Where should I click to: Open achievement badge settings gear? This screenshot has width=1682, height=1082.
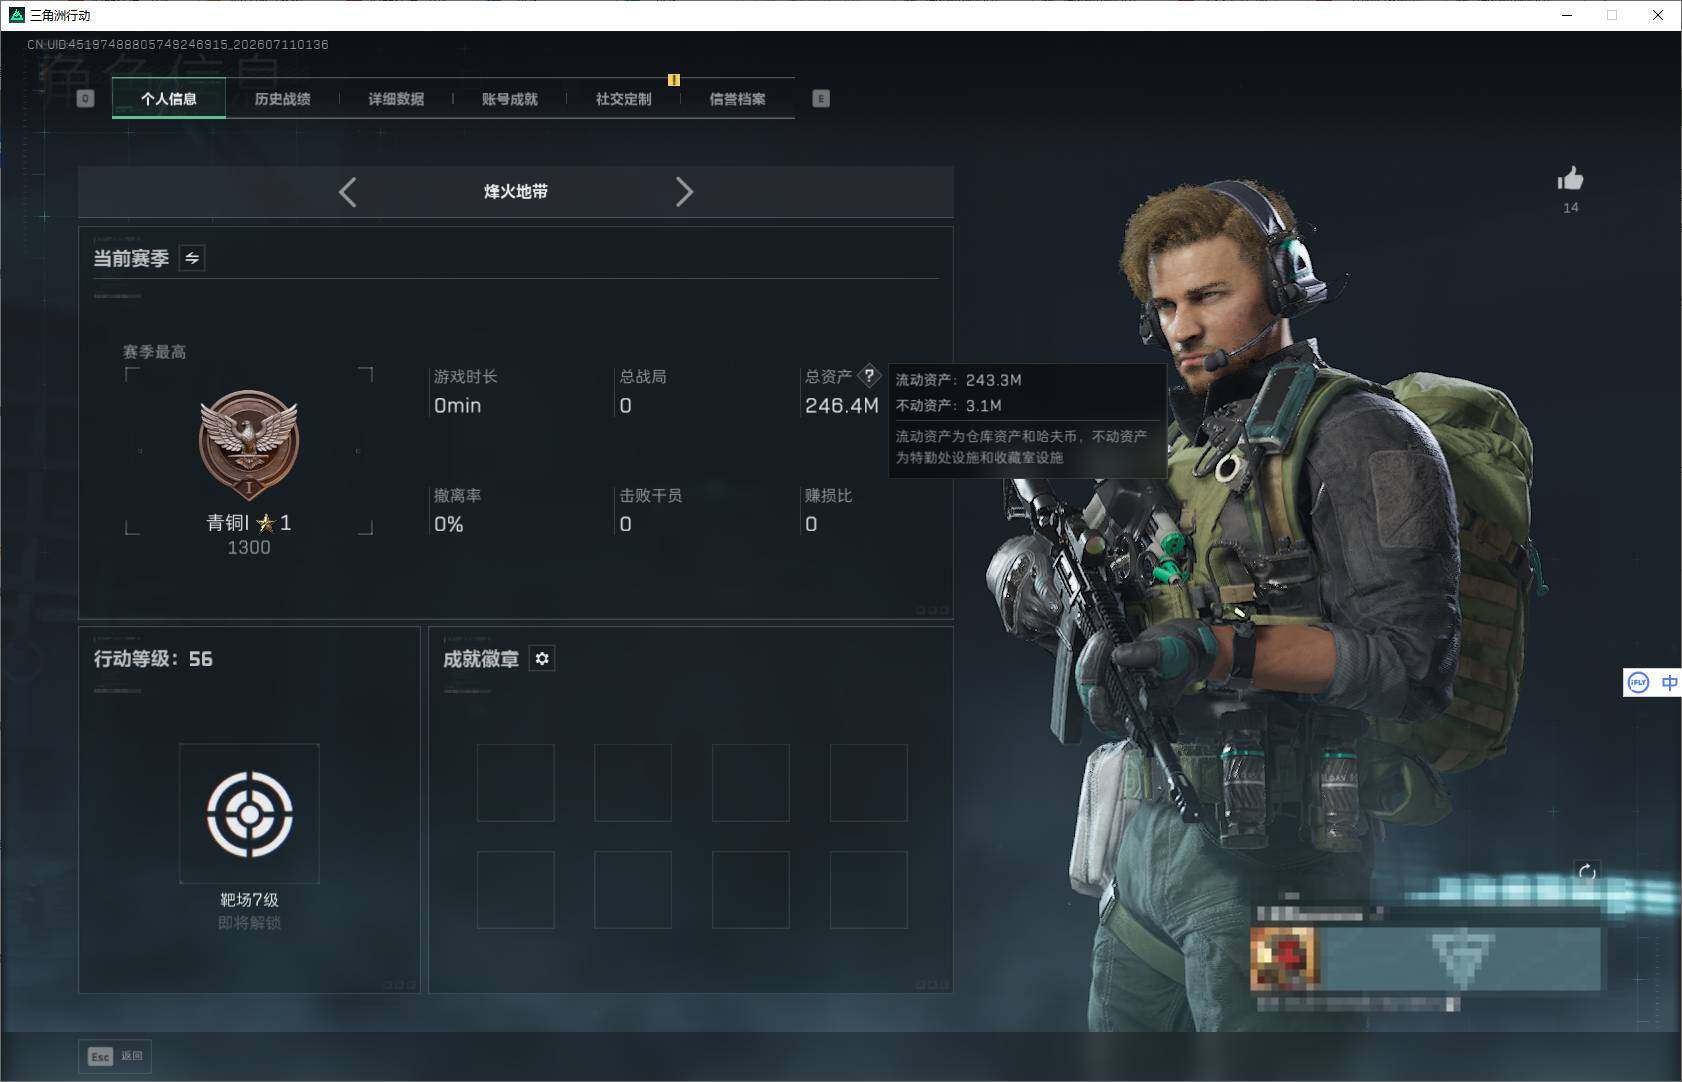pyautogui.click(x=542, y=658)
